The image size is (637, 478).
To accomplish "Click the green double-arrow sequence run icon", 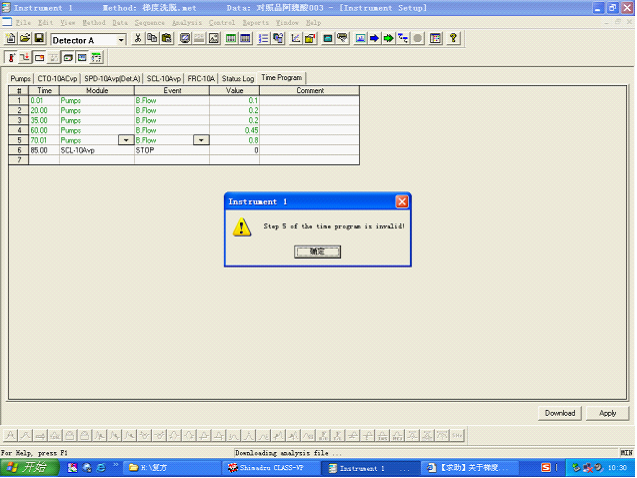I will 388,39.
